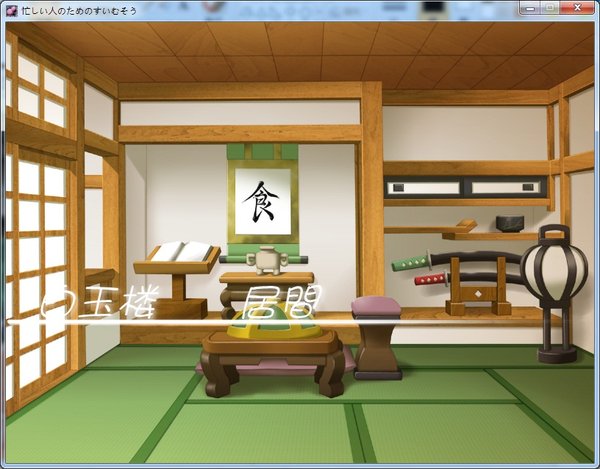The image size is (600, 469).
Task: Close the 忙しい人のためのすいむそう window
Action: coord(577,8)
